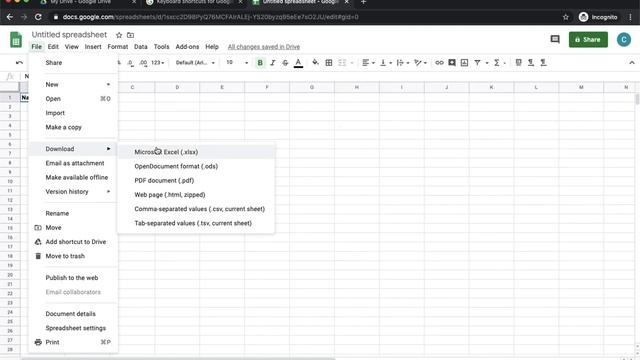
Task: Star the Untitled spreadsheet
Action: [x=119, y=35]
